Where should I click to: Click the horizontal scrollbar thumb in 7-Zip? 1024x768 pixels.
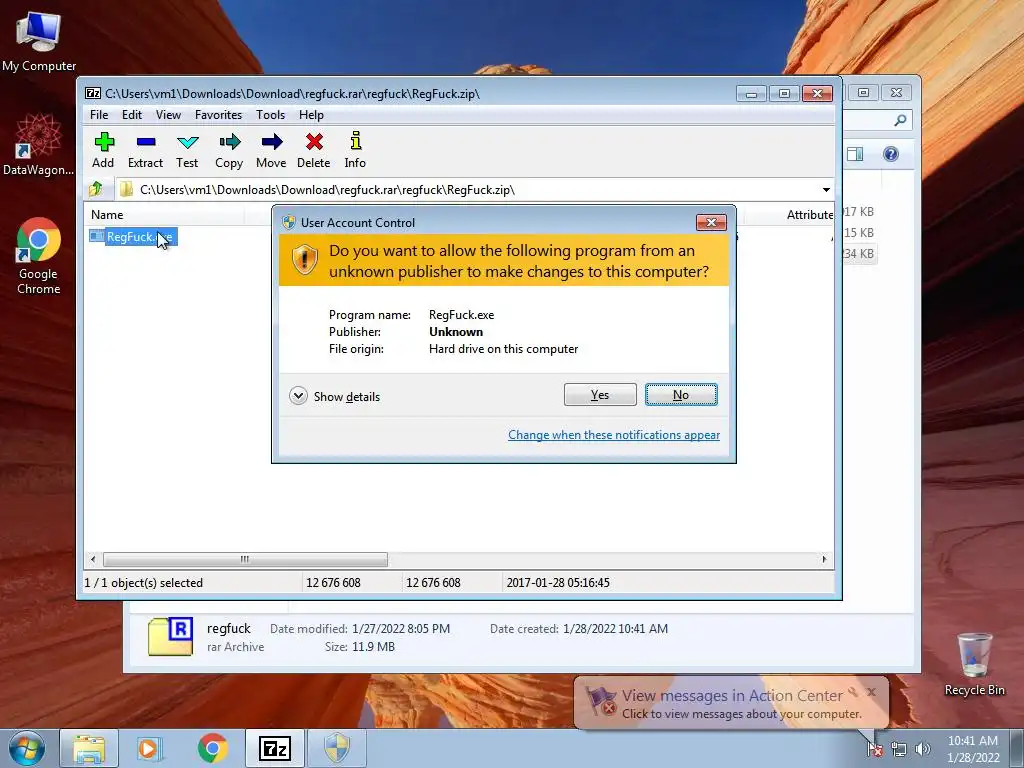pos(245,559)
